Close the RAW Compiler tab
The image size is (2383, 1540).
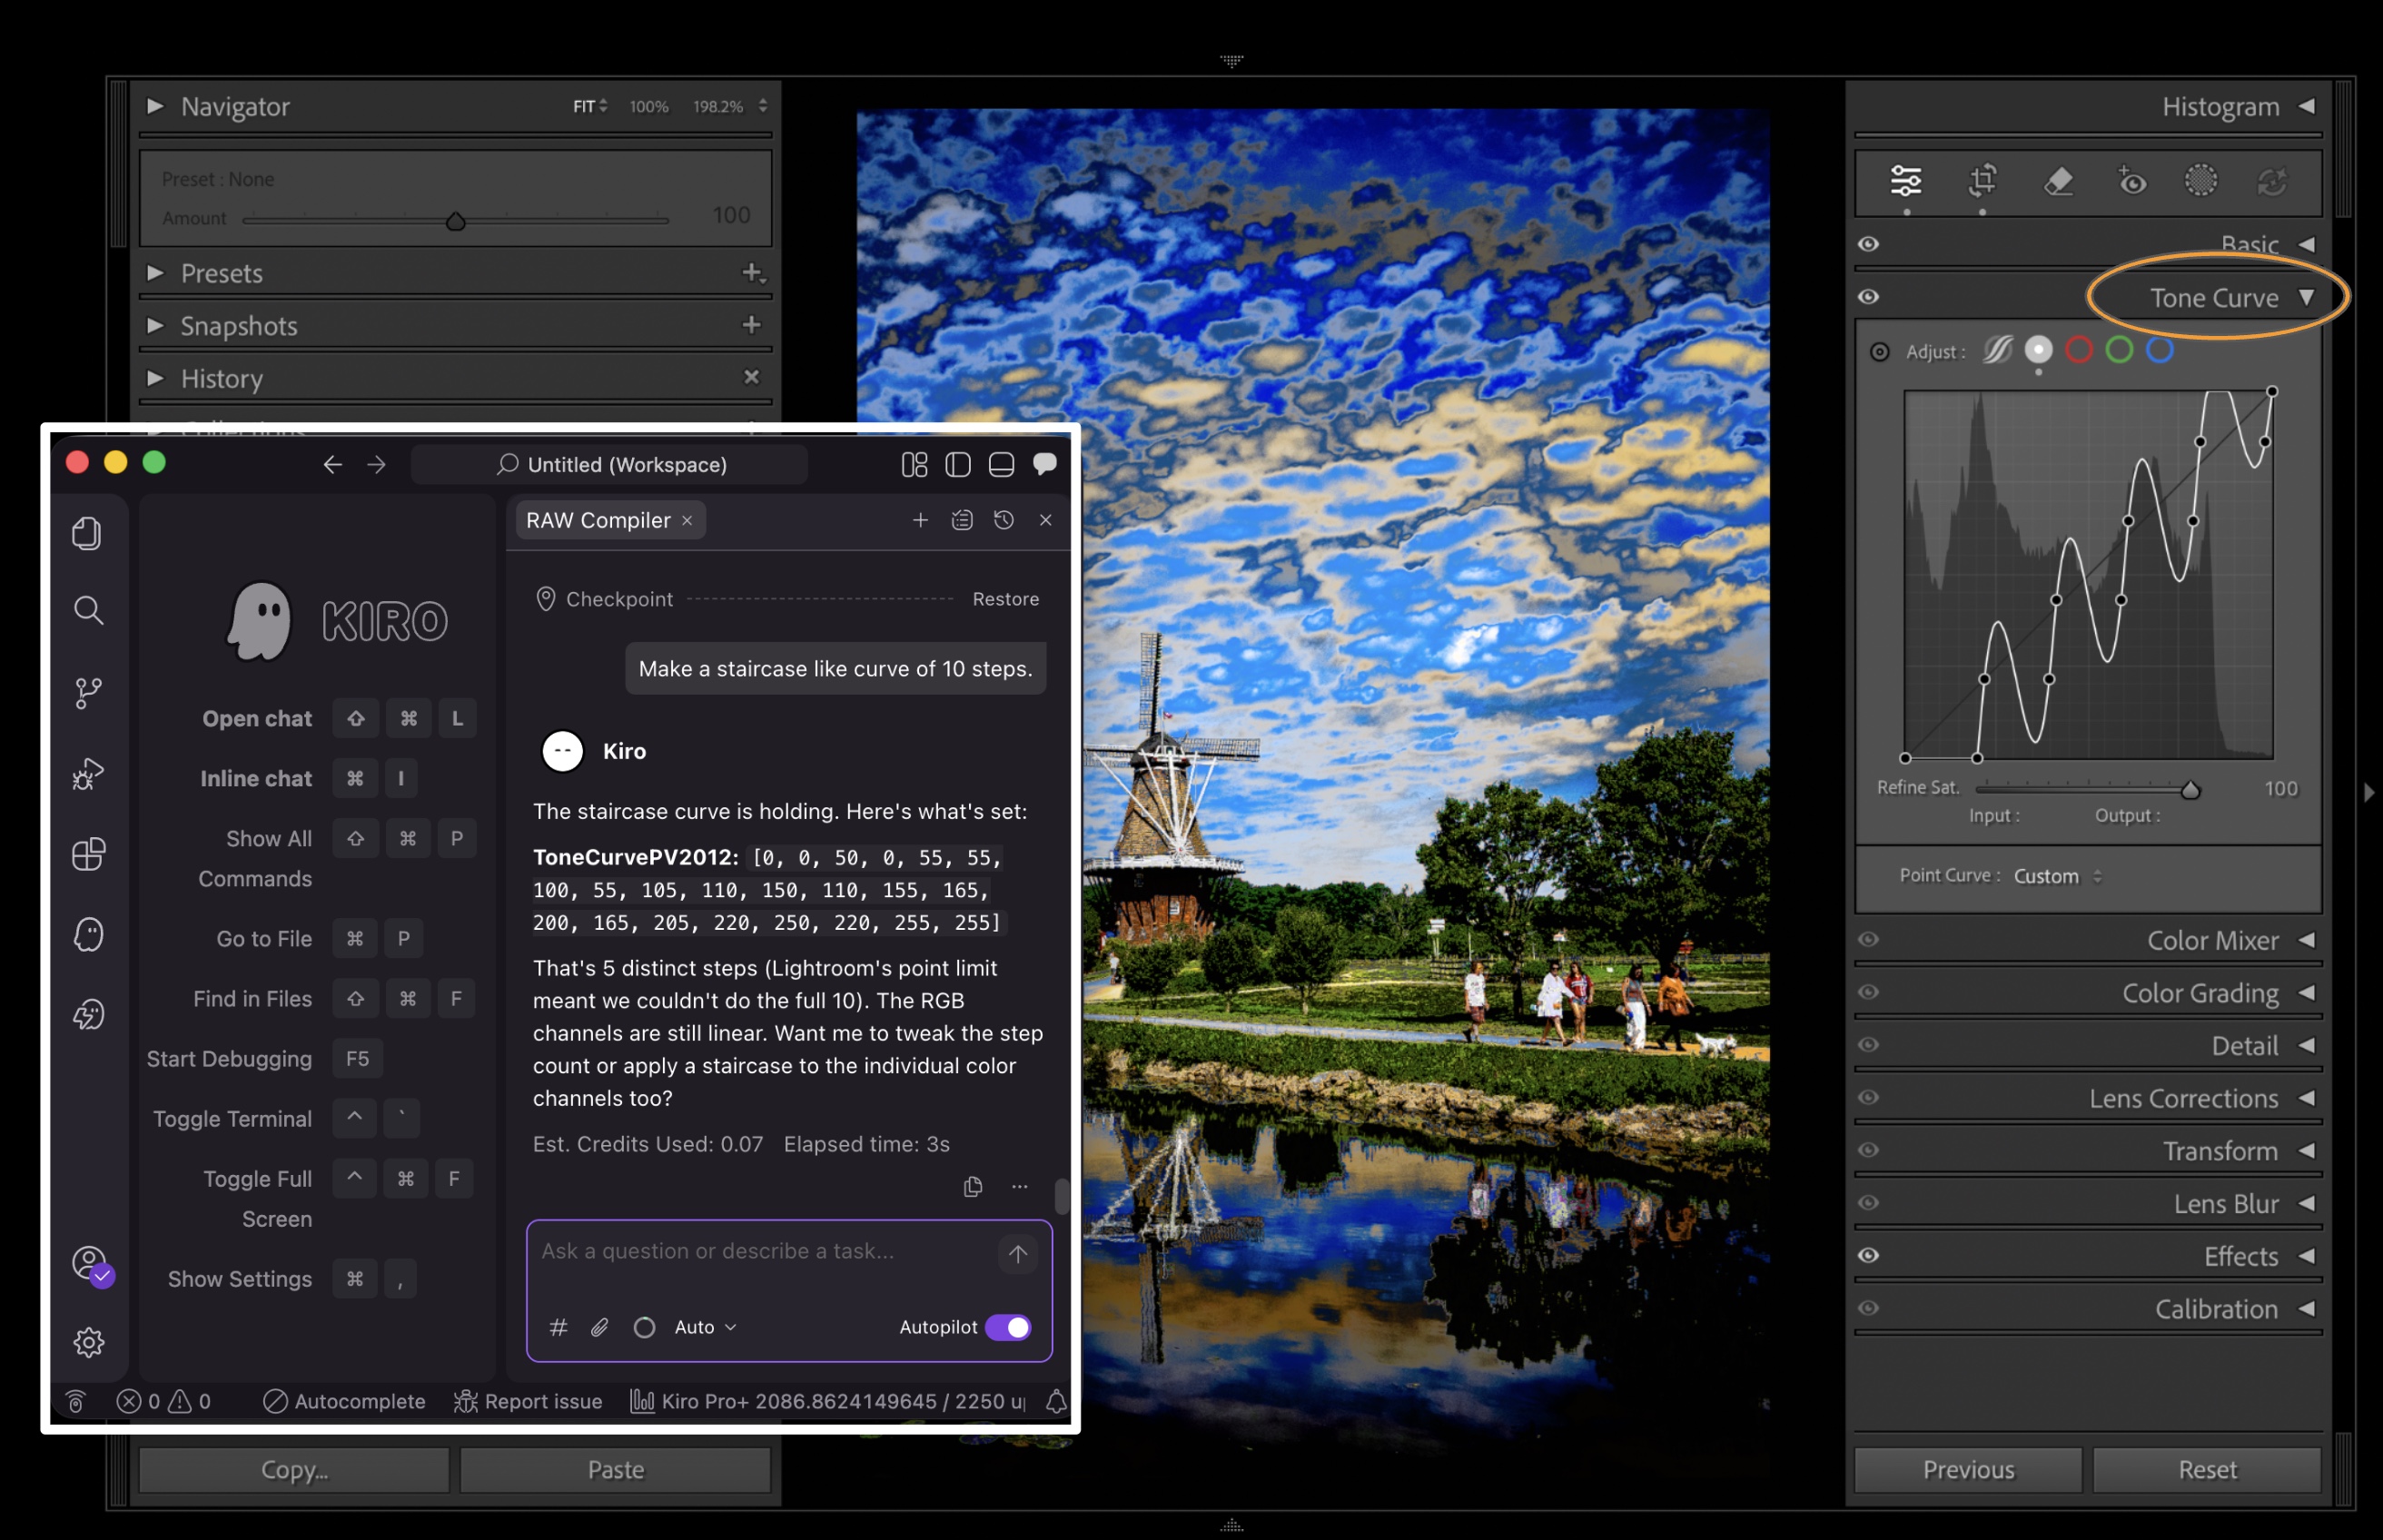[x=687, y=520]
